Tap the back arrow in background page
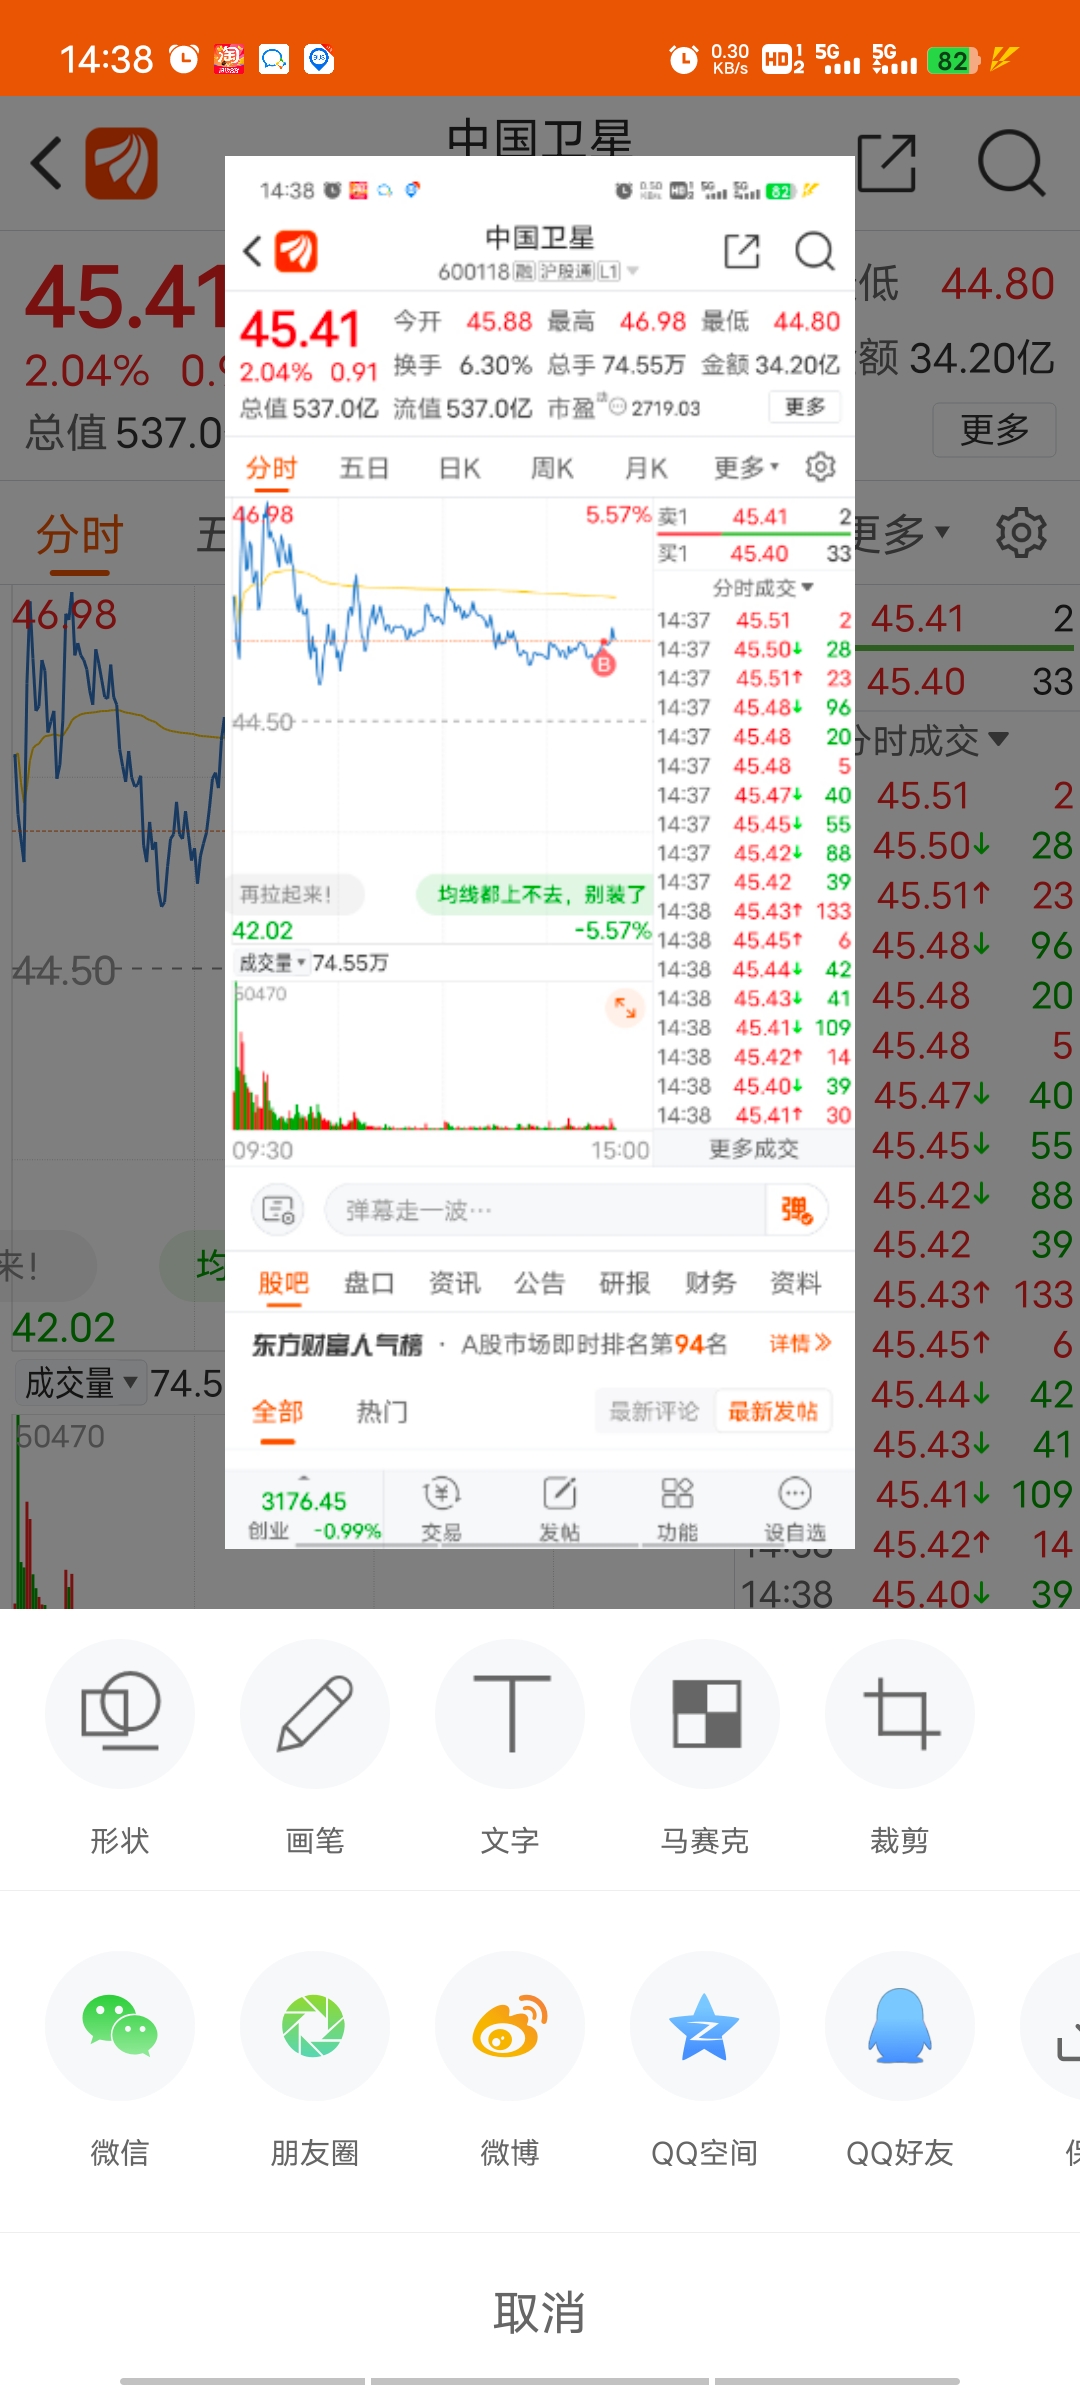This screenshot has width=1080, height=2388. click(x=46, y=163)
